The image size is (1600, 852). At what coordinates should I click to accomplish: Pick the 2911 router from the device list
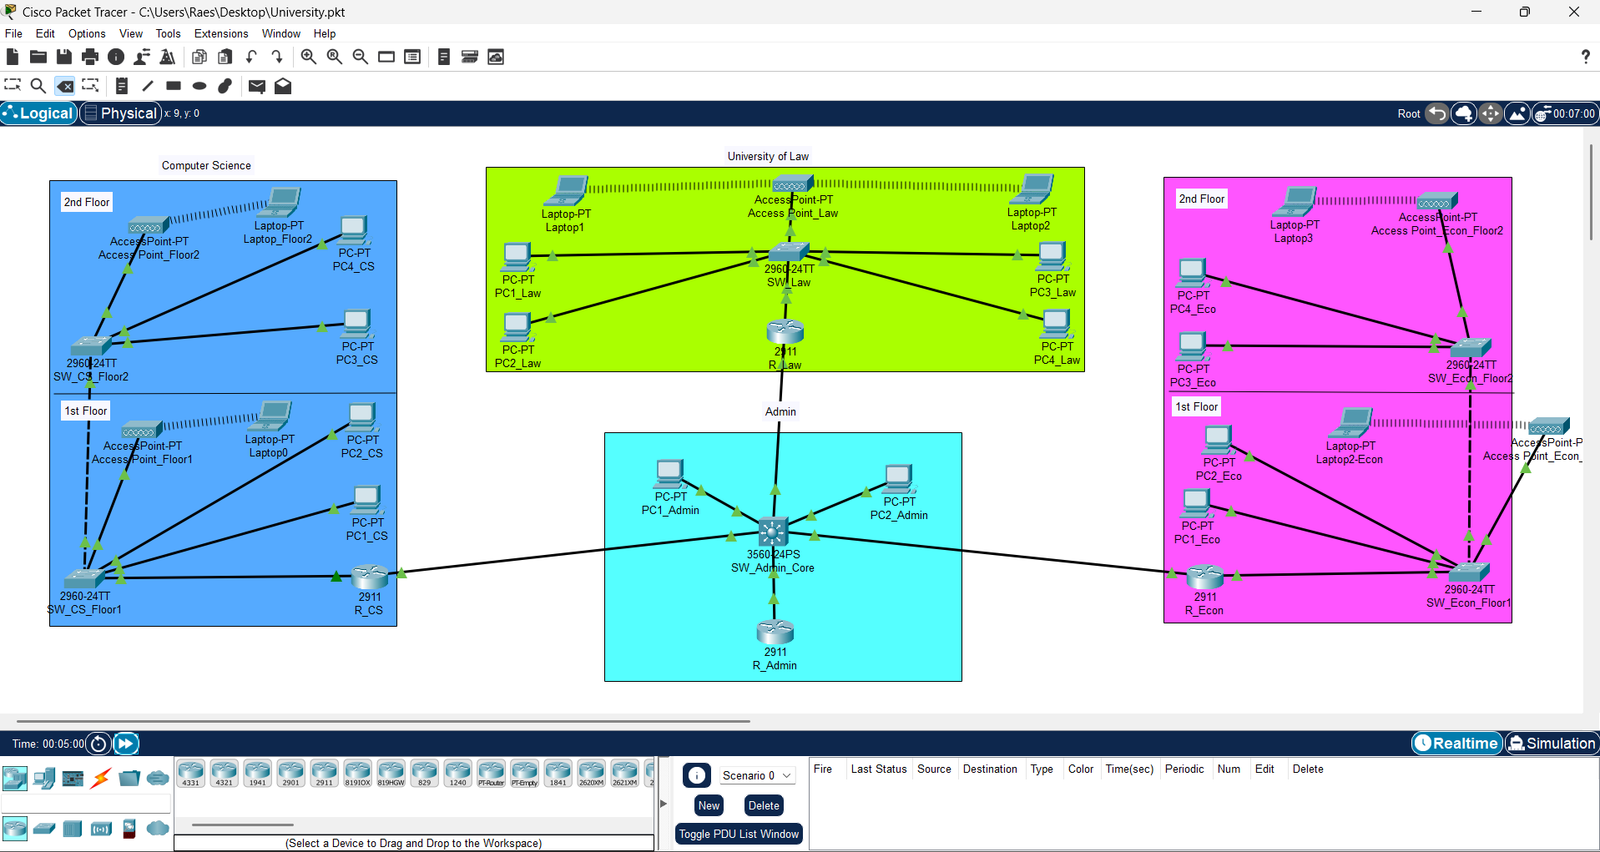(x=324, y=773)
